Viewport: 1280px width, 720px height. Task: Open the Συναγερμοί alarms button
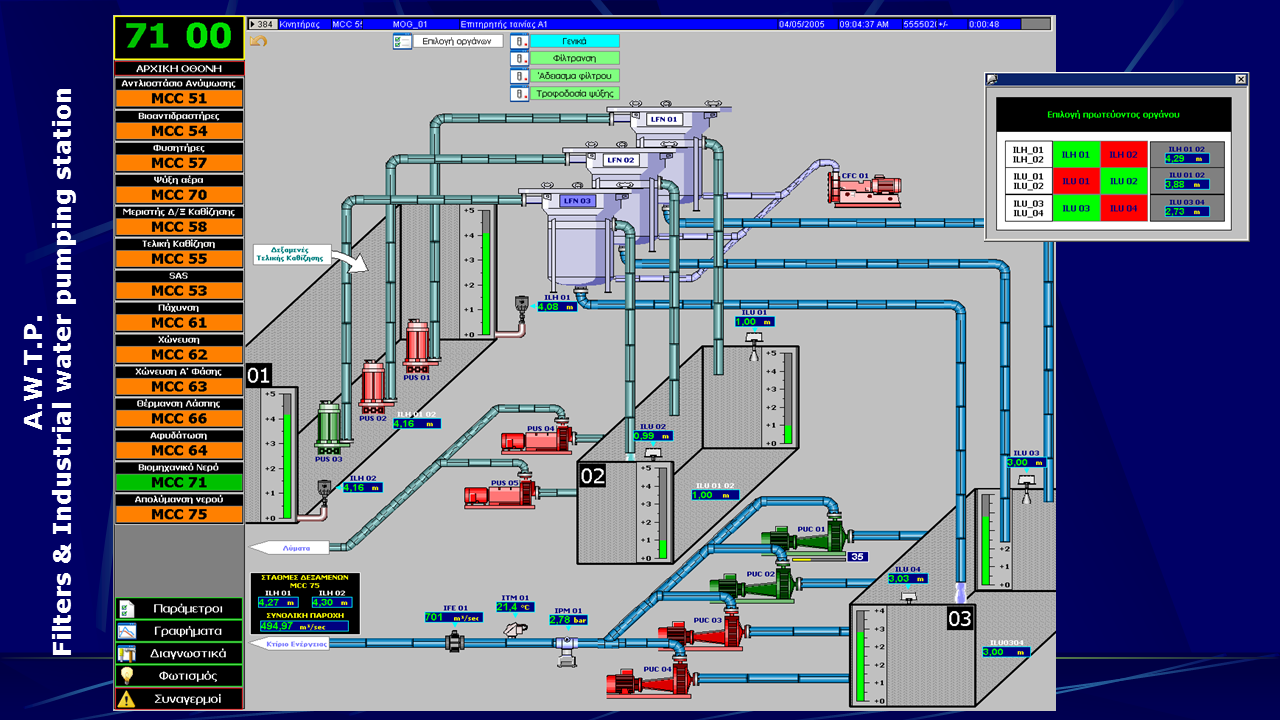pyautogui.click(x=179, y=699)
